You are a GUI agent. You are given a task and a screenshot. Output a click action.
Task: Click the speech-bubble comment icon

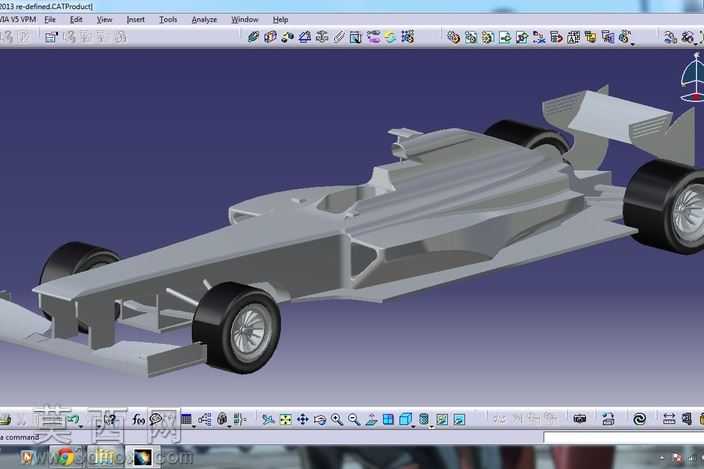[x=156, y=419]
